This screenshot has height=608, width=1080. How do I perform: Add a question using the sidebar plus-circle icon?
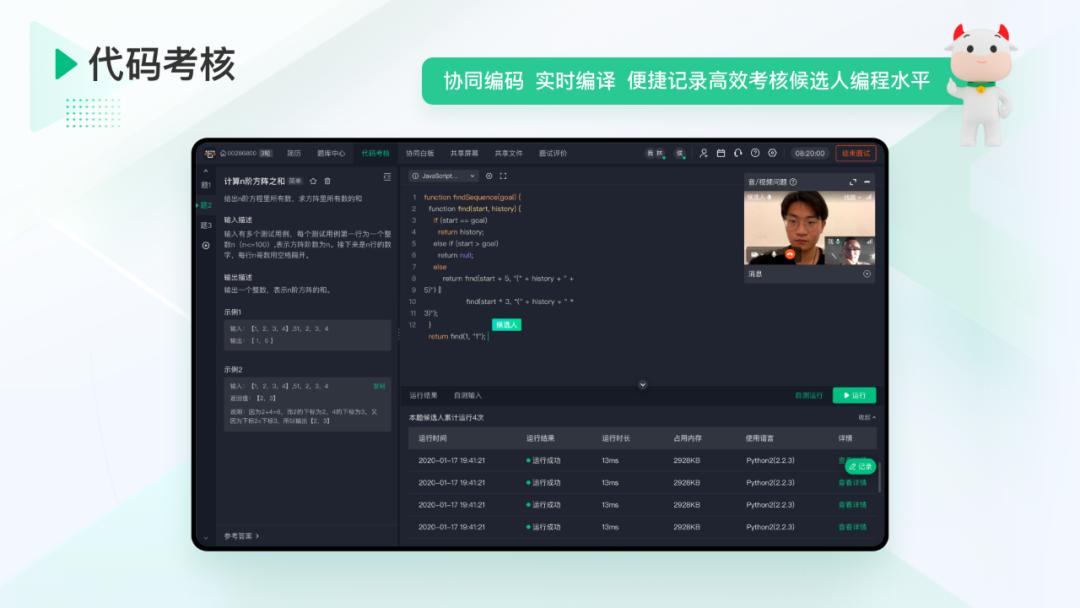pyautogui.click(x=205, y=245)
